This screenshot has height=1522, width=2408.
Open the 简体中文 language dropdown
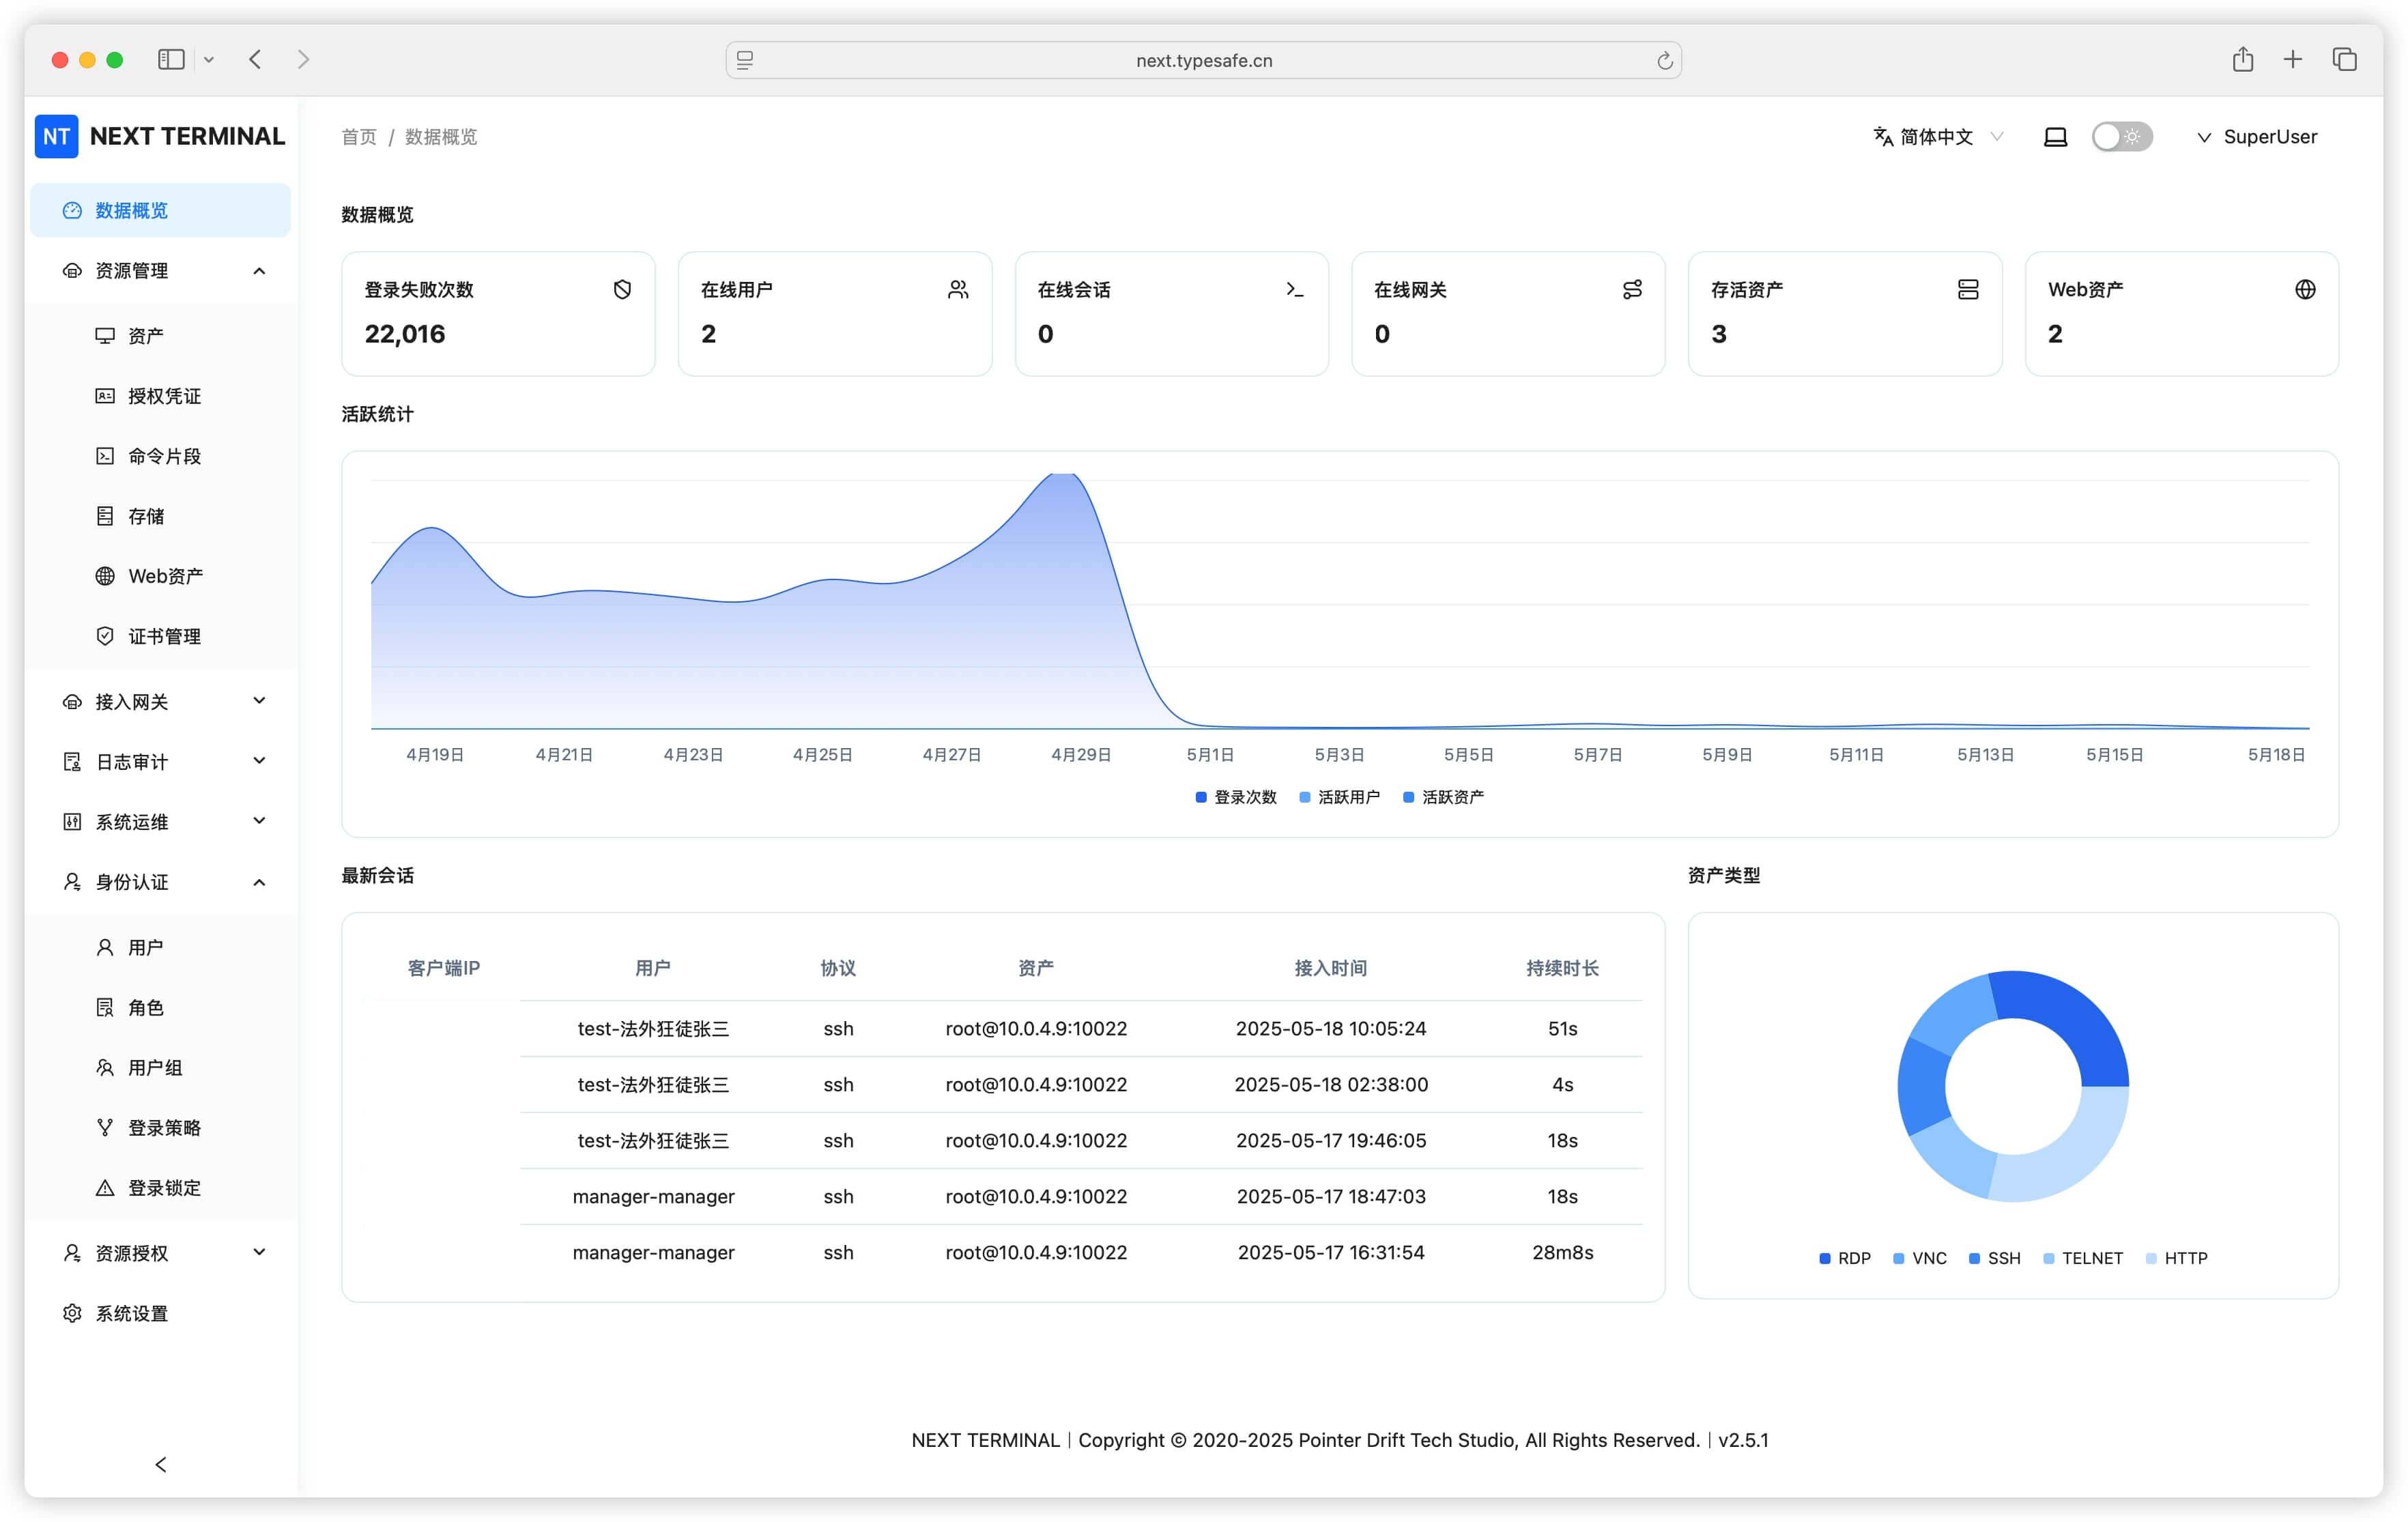coord(1937,137)
